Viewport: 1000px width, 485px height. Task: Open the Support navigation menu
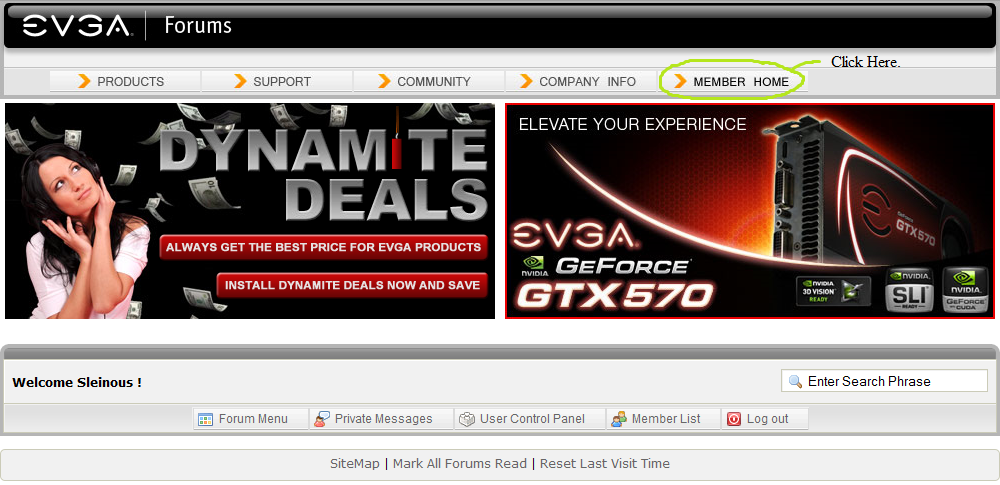[x=281, y=81]
